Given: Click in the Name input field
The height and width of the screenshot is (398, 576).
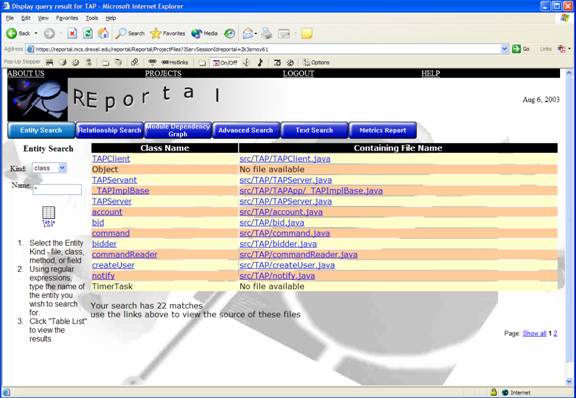Looking at the screenshot, I should click(57, 189).
